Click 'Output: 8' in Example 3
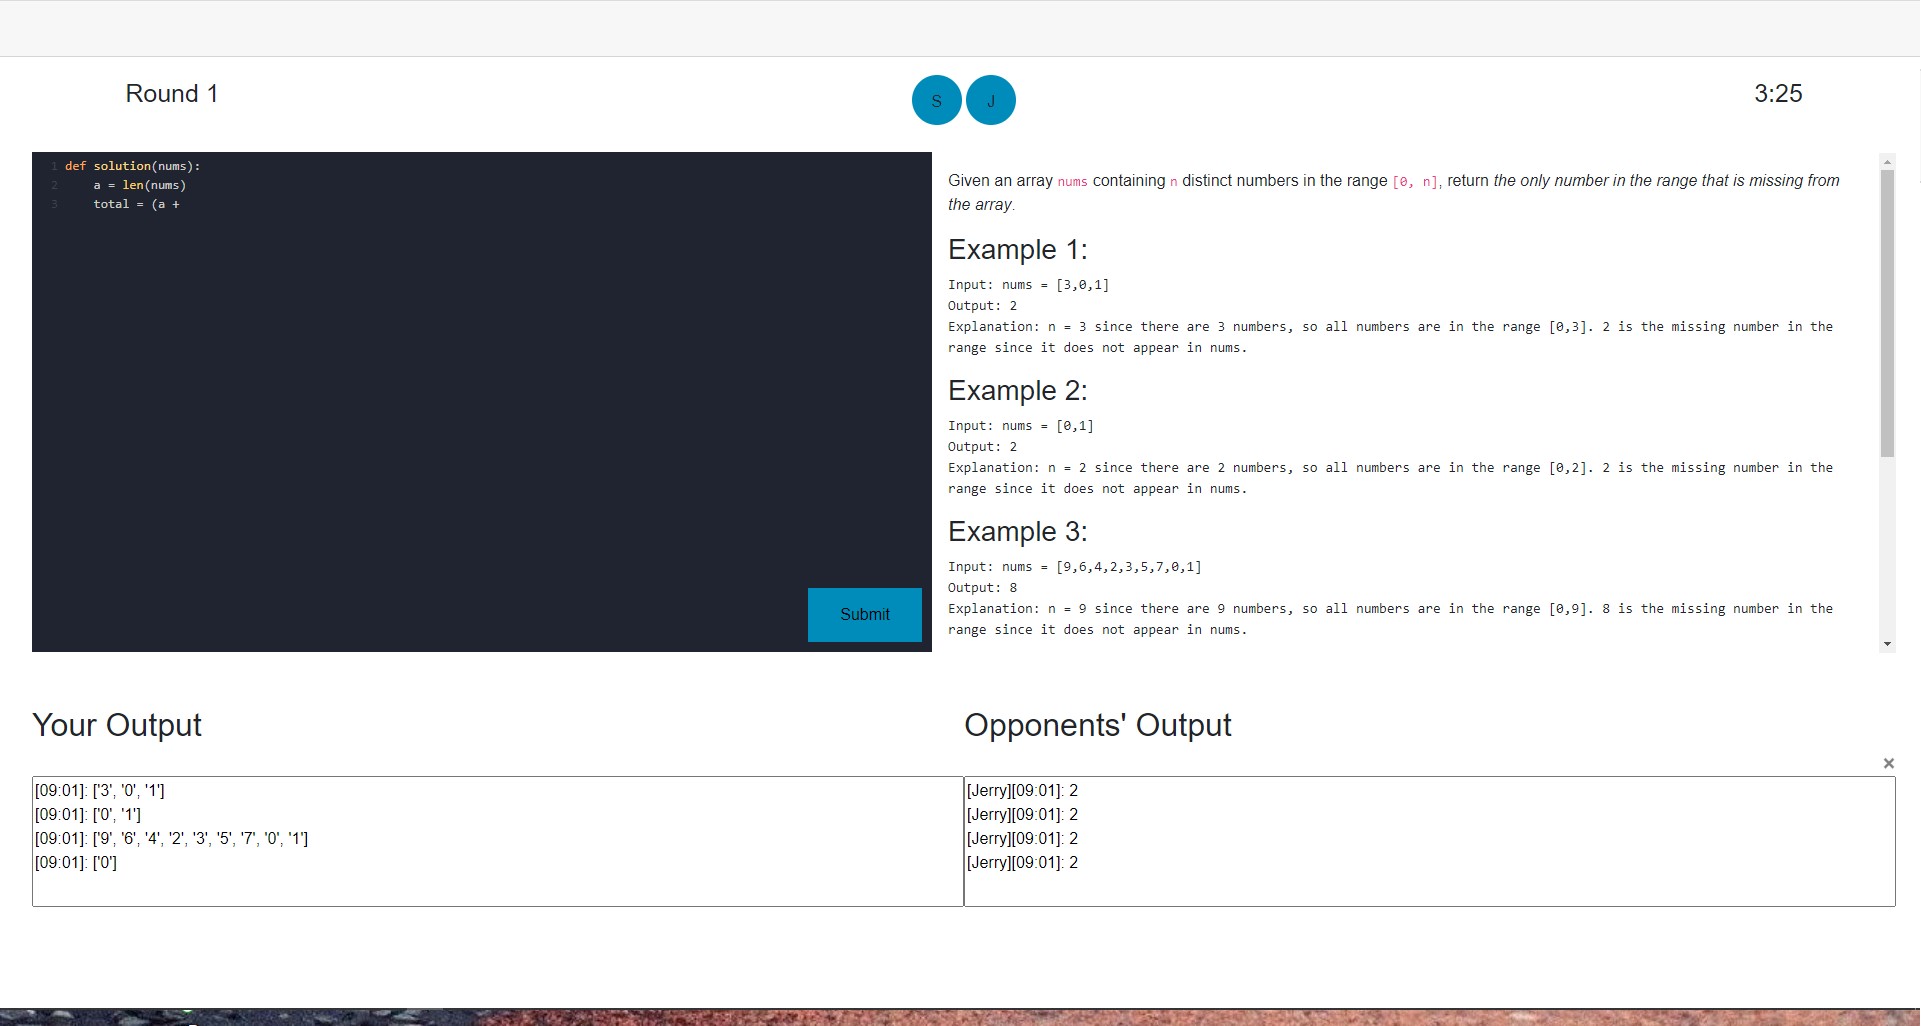The height and width of the screenshot is (1026, 1921). pos(982,588)
